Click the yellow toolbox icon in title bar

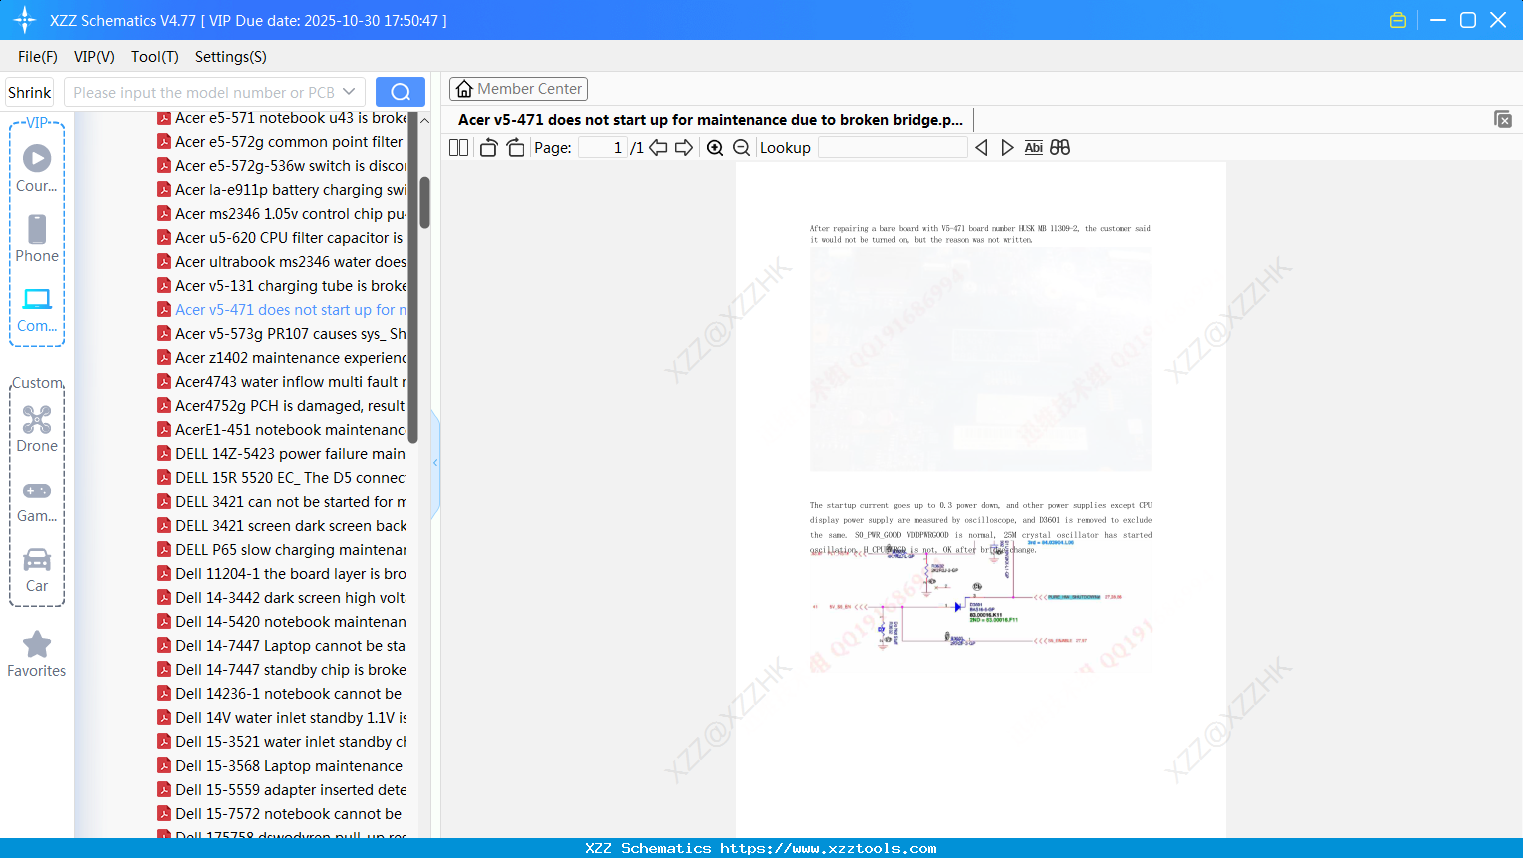tap(1398, 20)
